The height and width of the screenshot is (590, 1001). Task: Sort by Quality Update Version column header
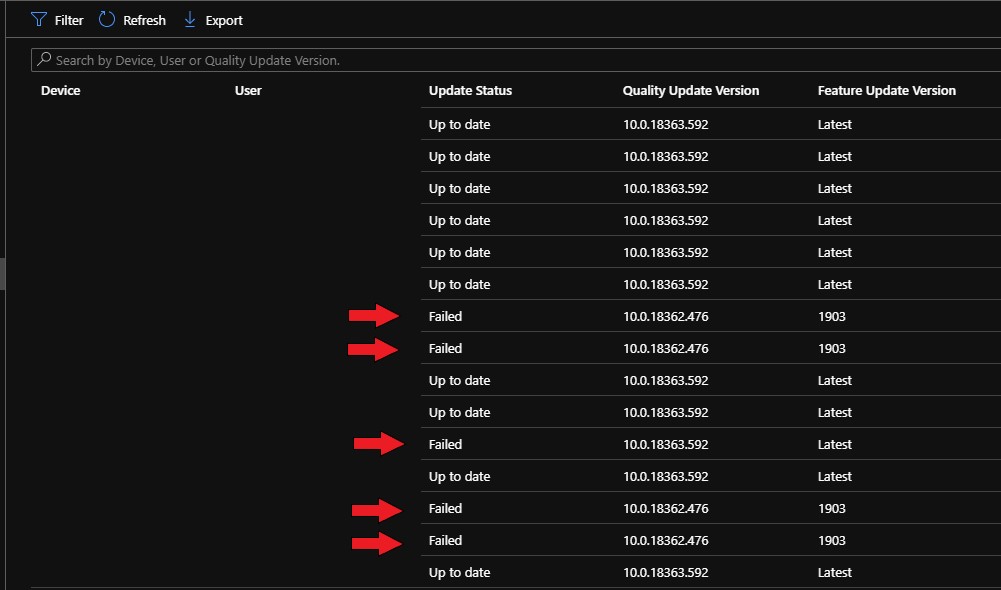(x=691, y=91)
